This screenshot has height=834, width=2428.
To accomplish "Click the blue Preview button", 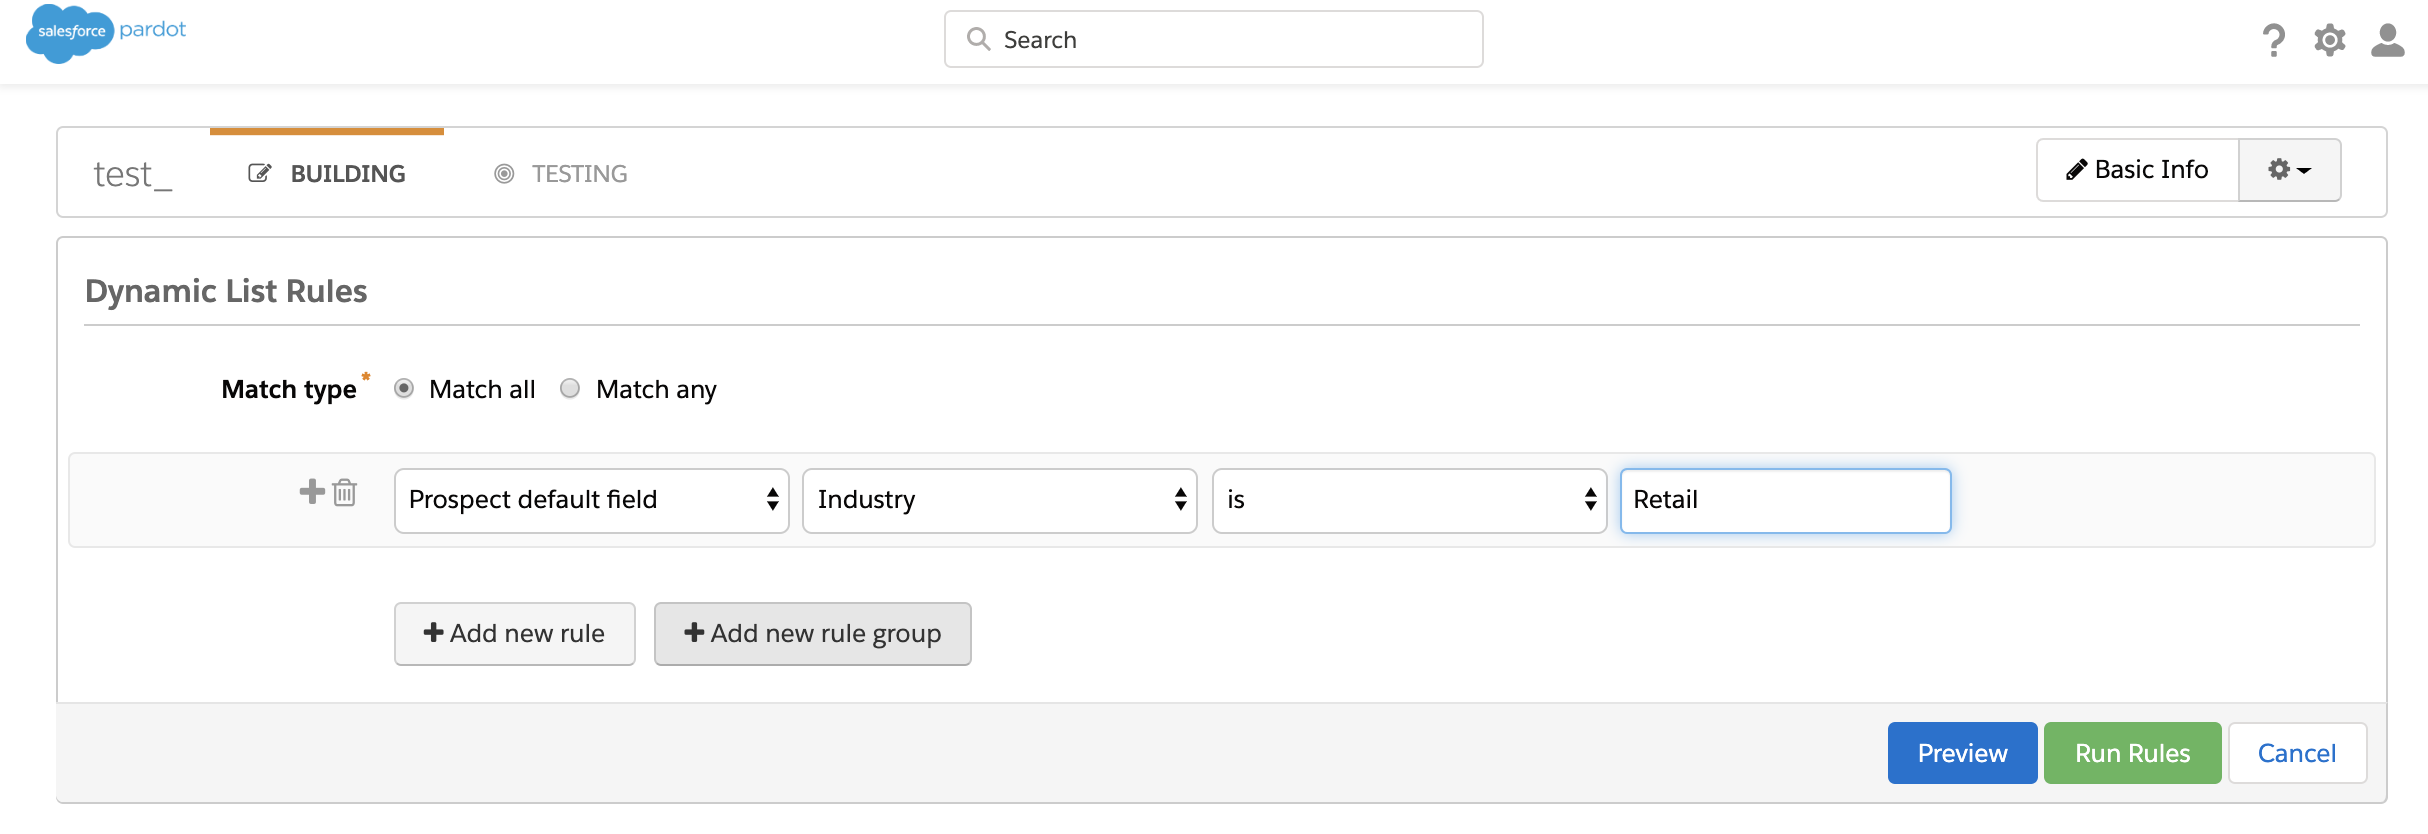I will click(1961, 753).
